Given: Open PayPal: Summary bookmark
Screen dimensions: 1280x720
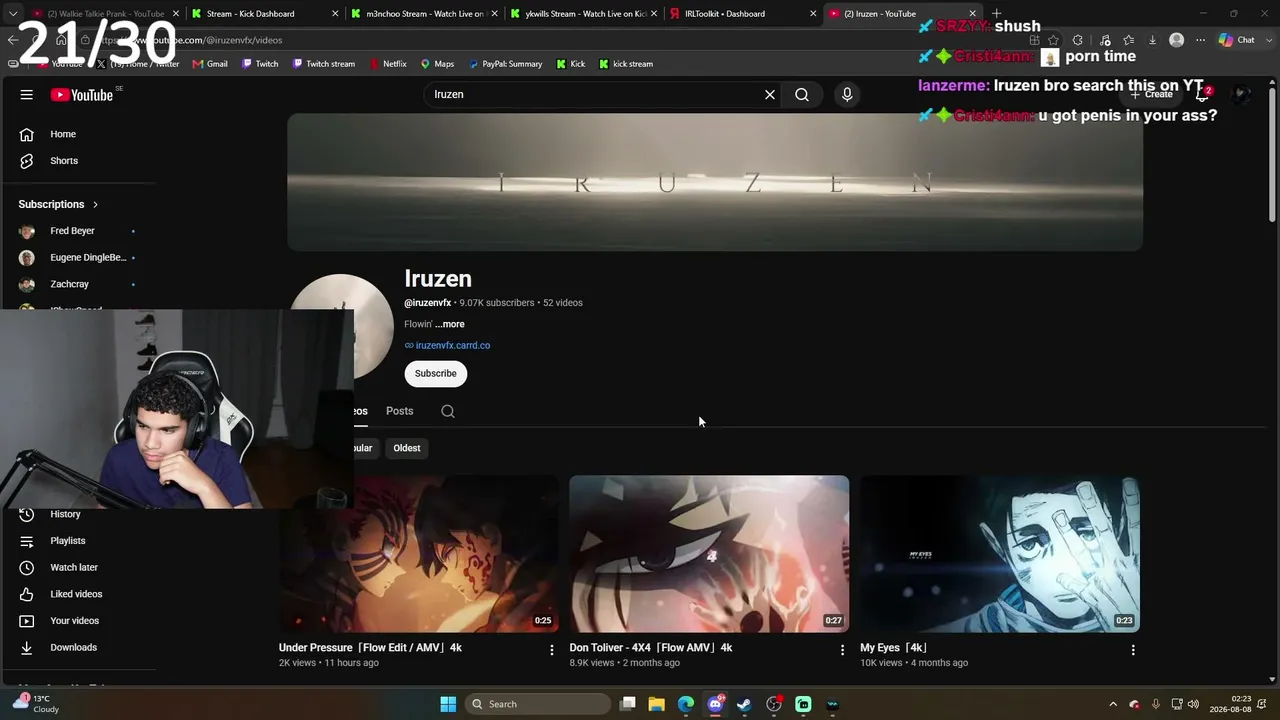Looking at the screenshot, I should click(x=505, y=64).
